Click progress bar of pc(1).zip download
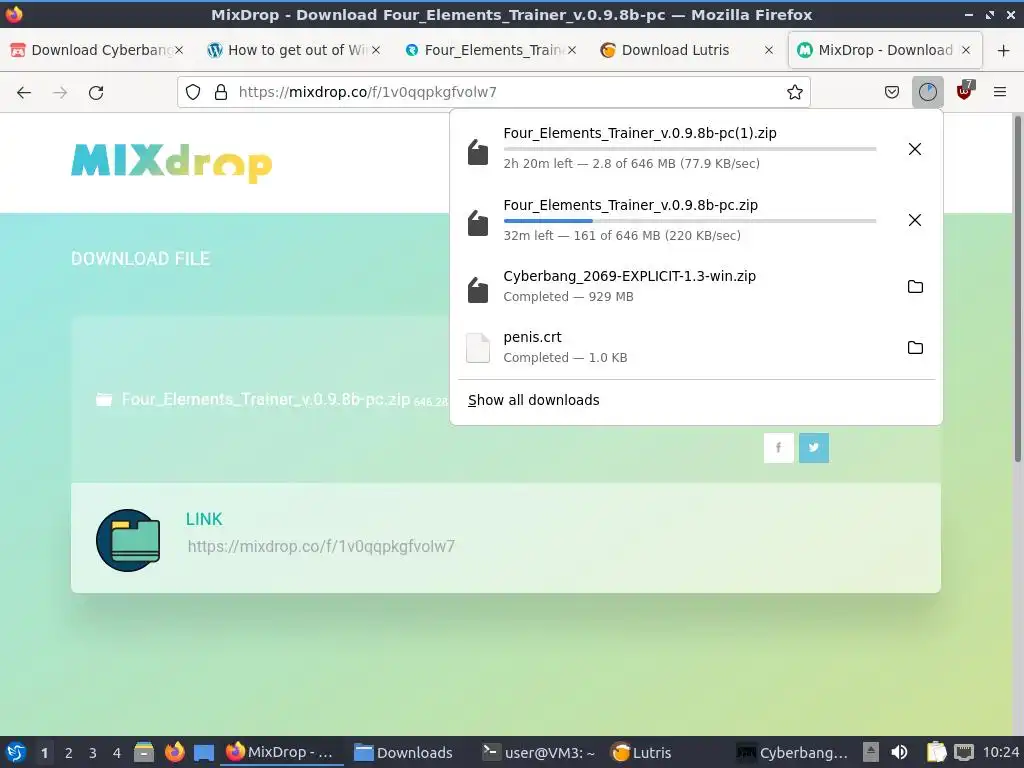Viewport: 1024px width, 768px height. [x=690, y=149]
